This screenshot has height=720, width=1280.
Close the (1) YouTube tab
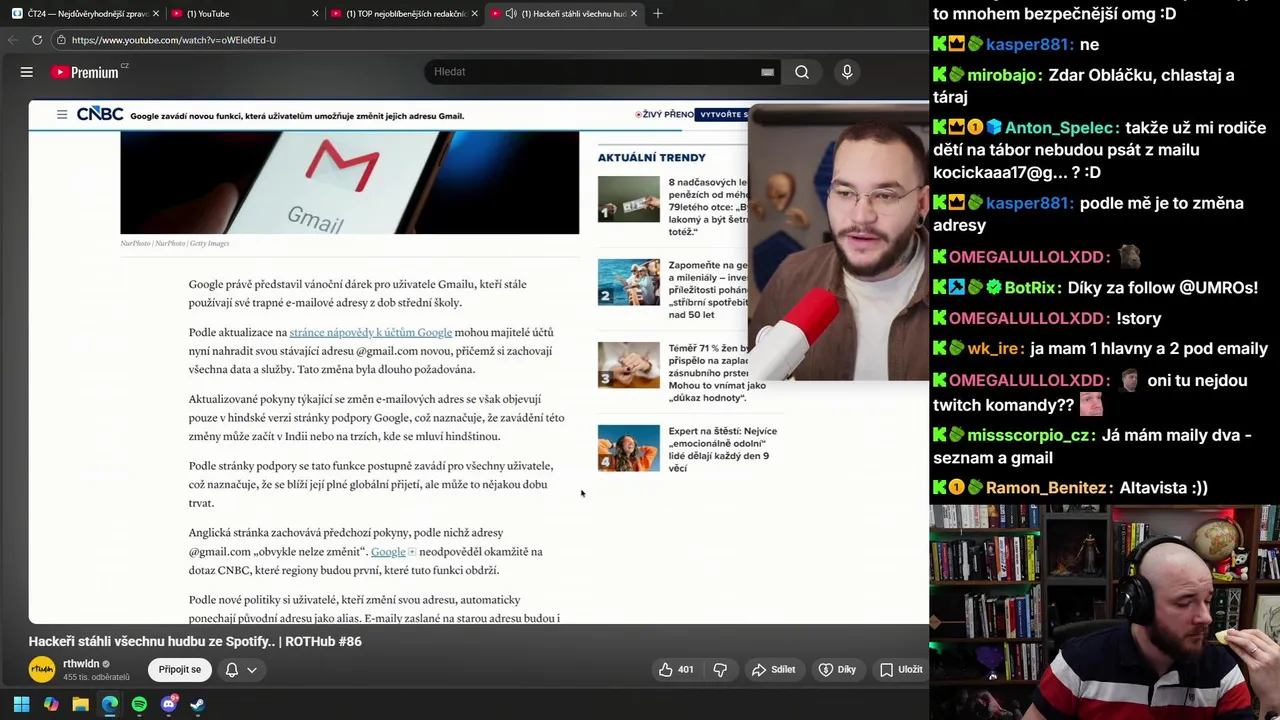point(315,14)
